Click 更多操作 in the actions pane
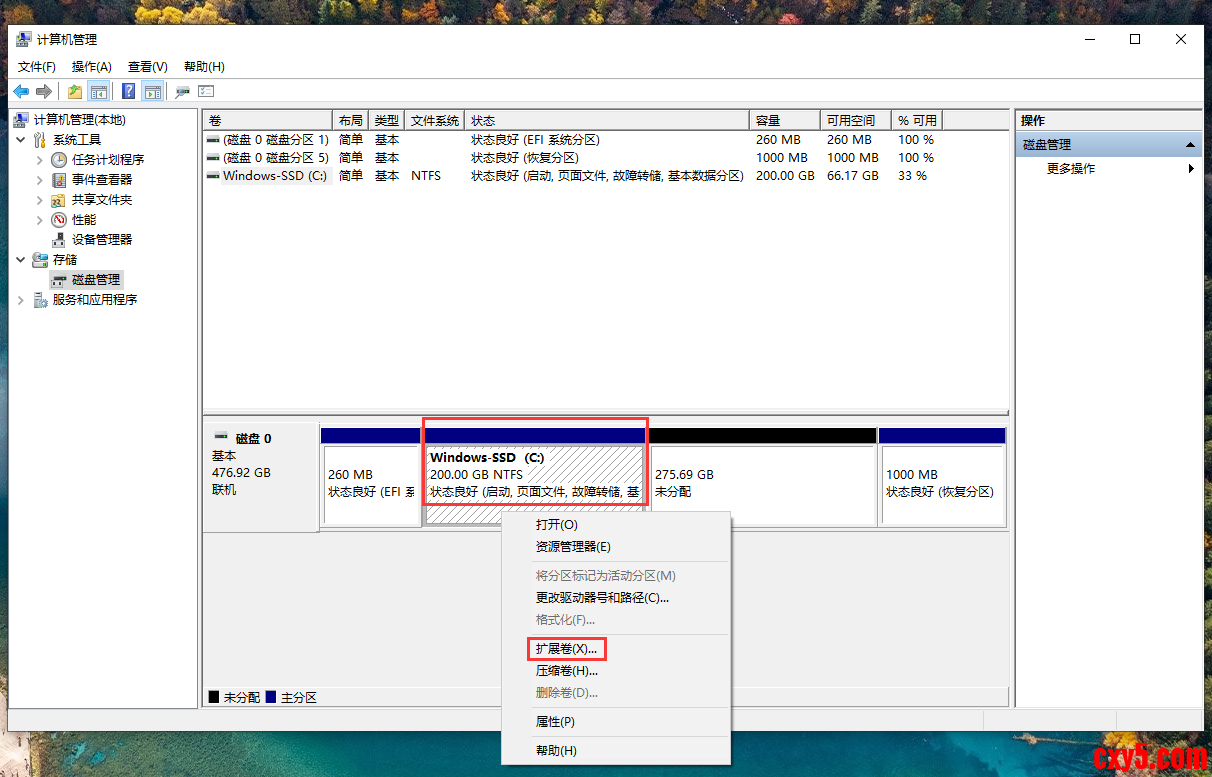Viewport: 1212px width, 777px height. (1070, 169)
